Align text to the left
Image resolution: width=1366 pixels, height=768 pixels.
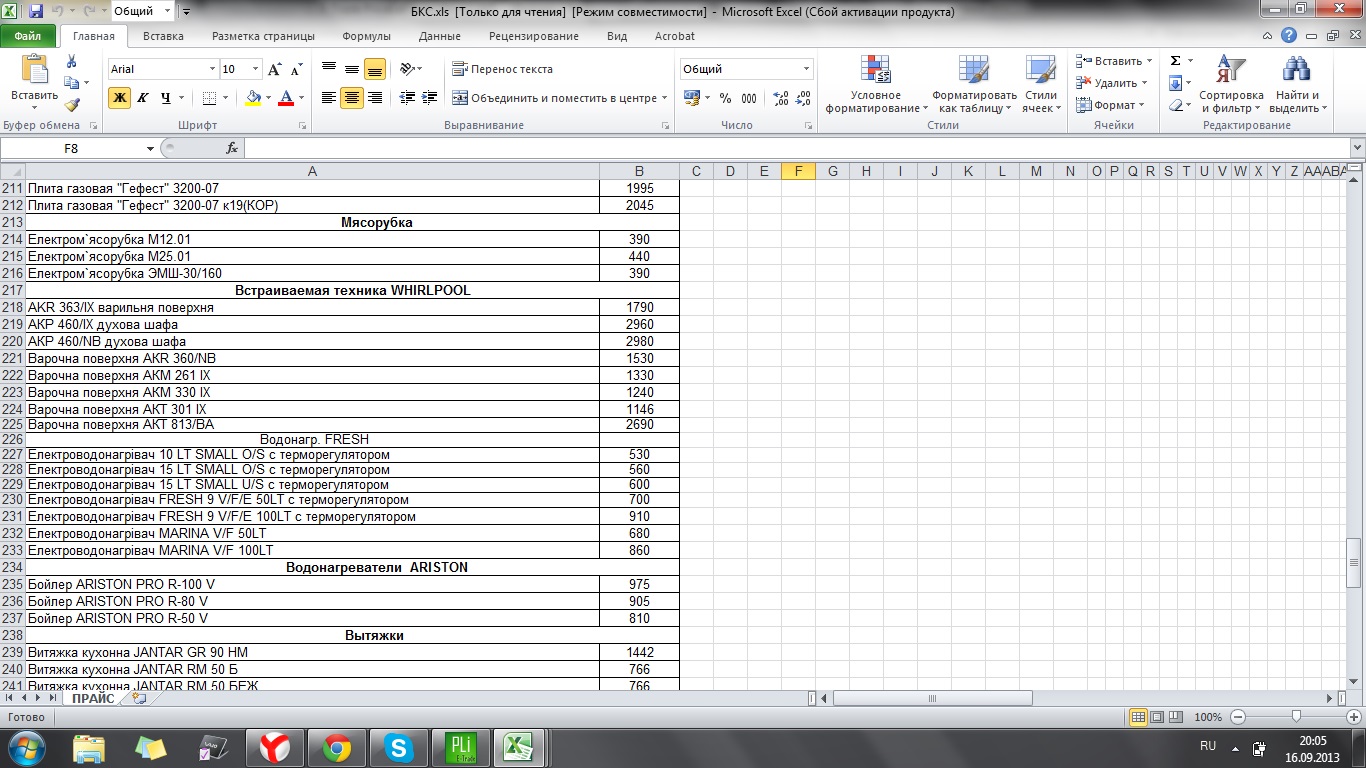pos(329,98)
